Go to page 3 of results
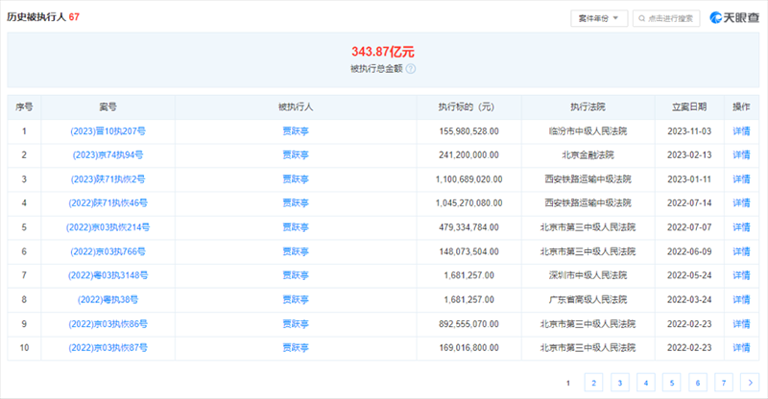768x399 pixels. [x=620, y=383]
